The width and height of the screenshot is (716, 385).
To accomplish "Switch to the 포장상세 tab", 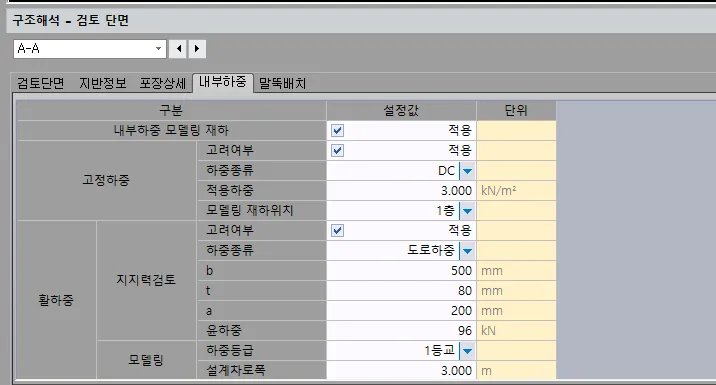I will point(163,83).
